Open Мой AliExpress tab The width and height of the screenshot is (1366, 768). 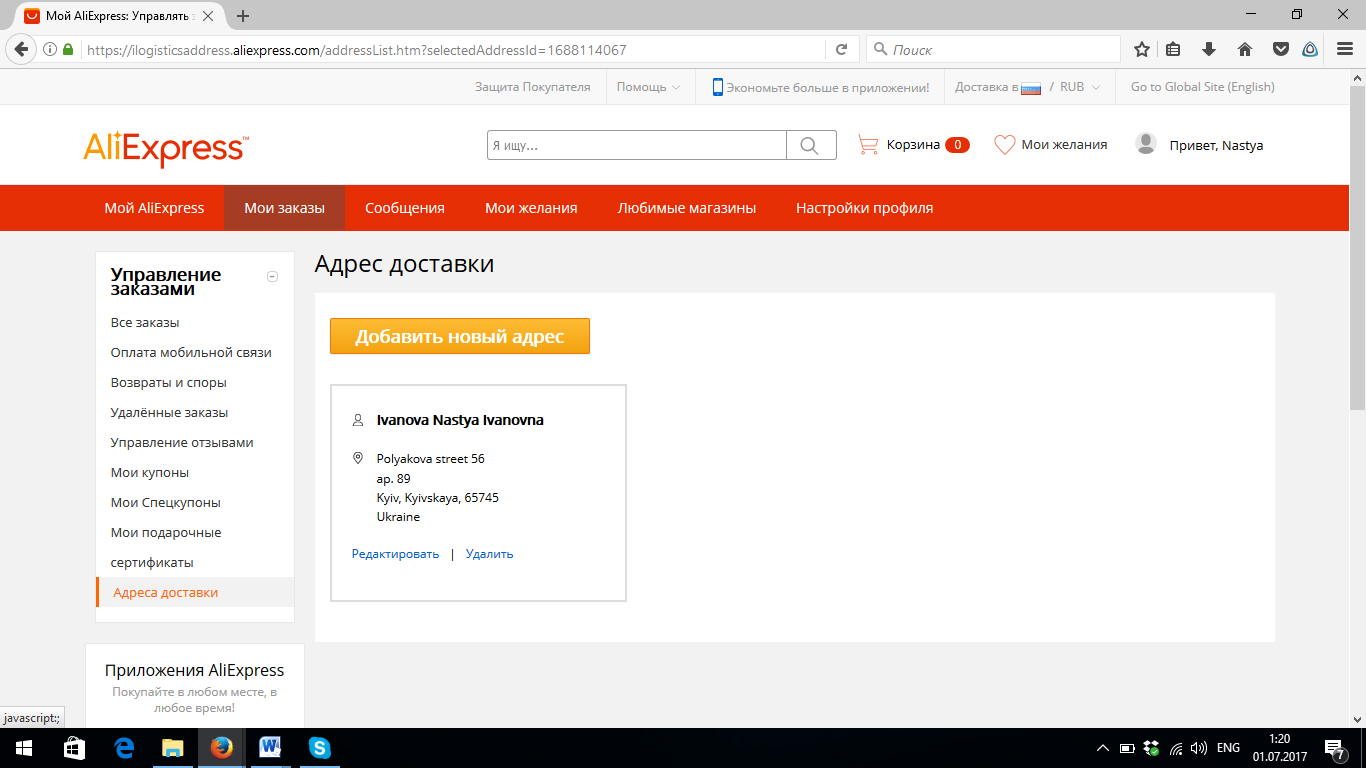pyautogui.click(x=154, y=208)
